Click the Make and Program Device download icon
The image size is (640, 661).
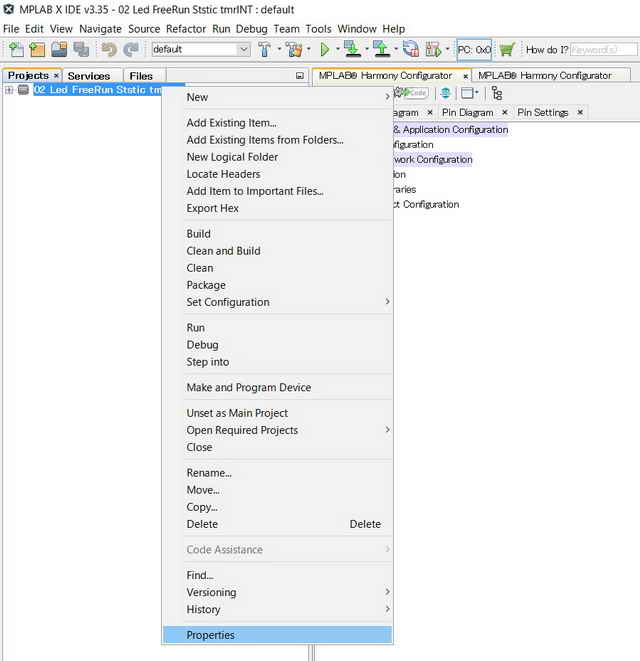(x=352, y=49)
